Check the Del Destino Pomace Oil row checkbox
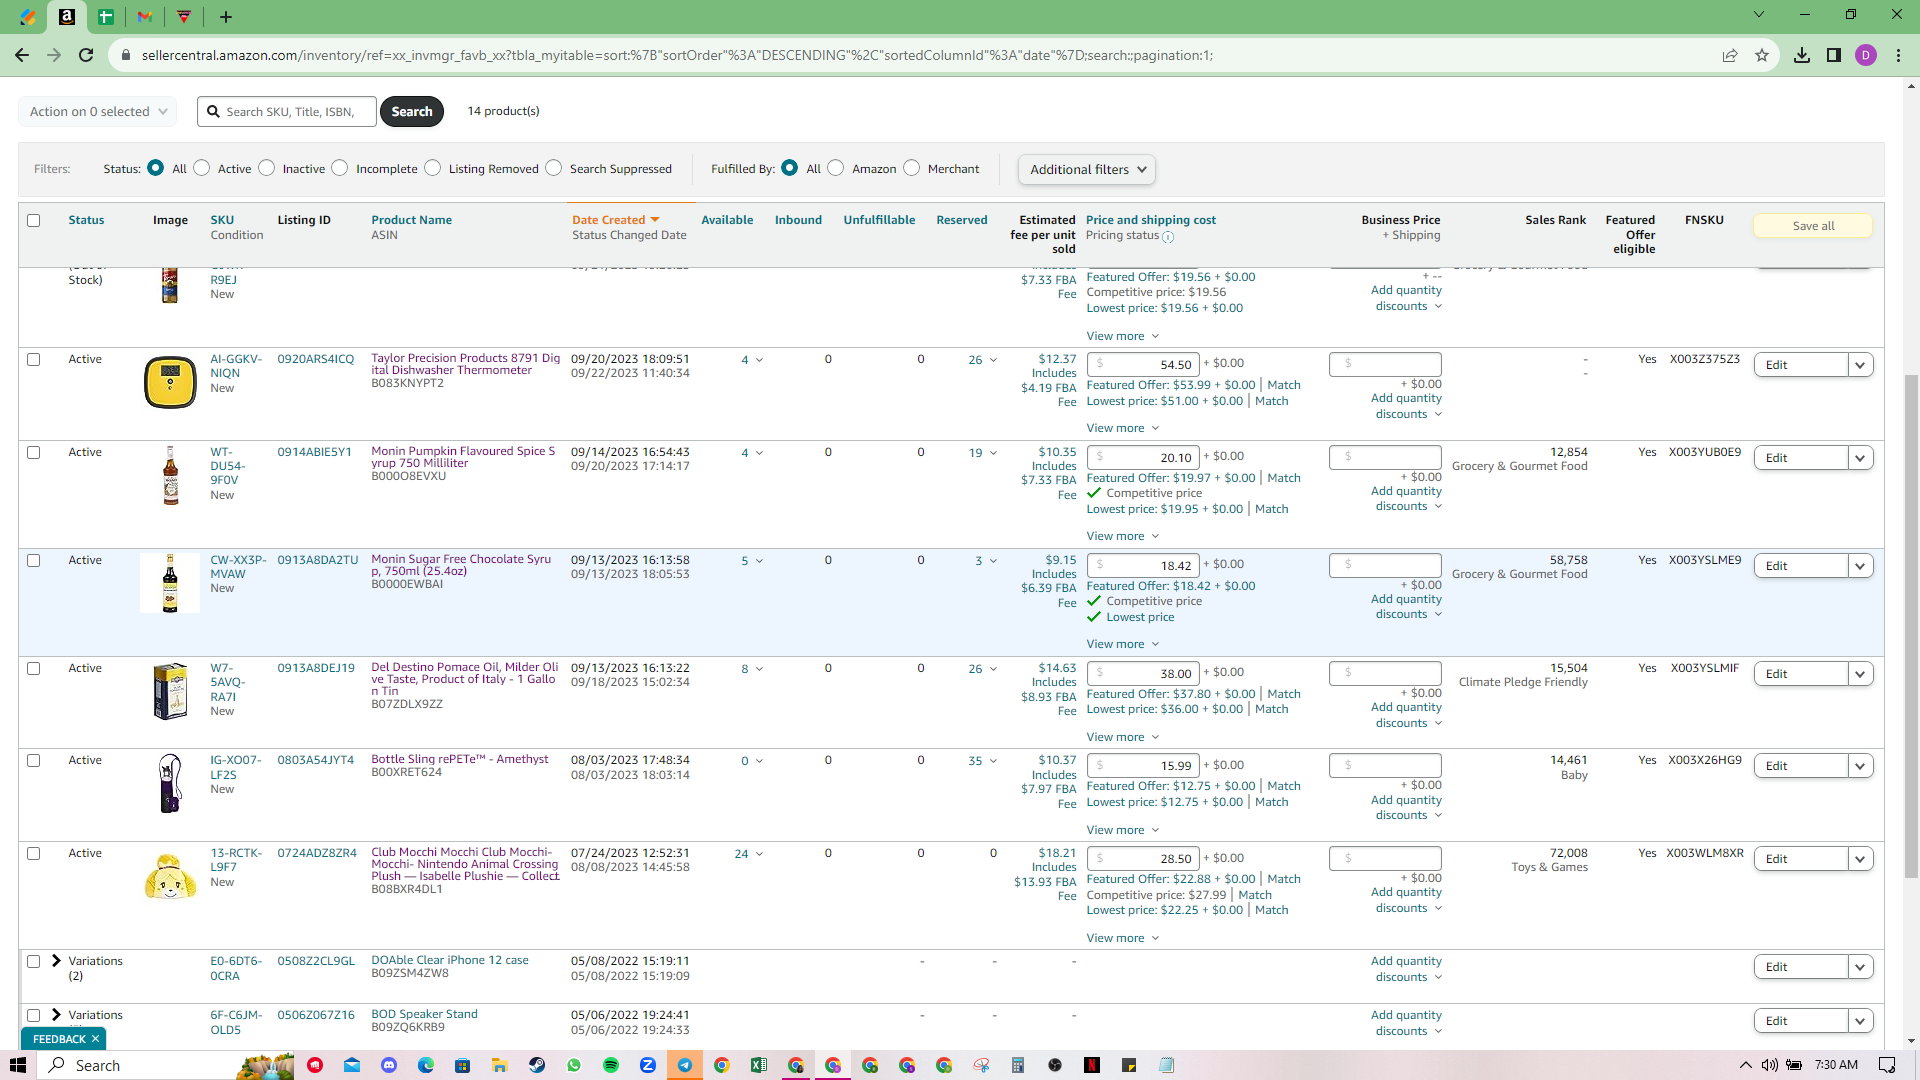The width and height of the screenshot is (1920, 1080). 34,668
